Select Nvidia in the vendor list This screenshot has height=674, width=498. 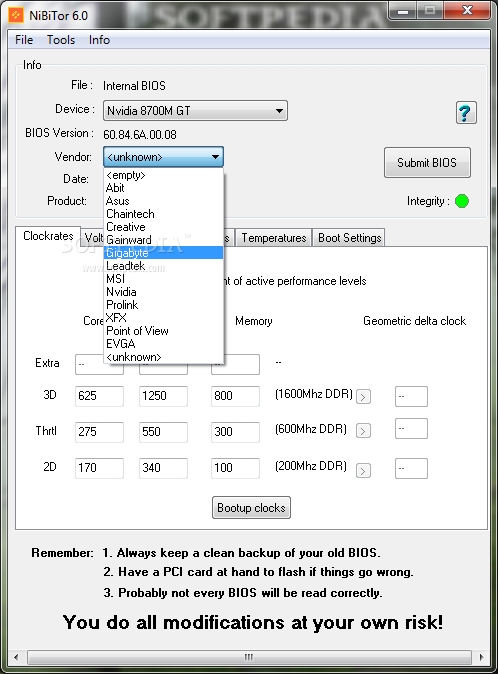pyautogui.click(x=163, y=292)
